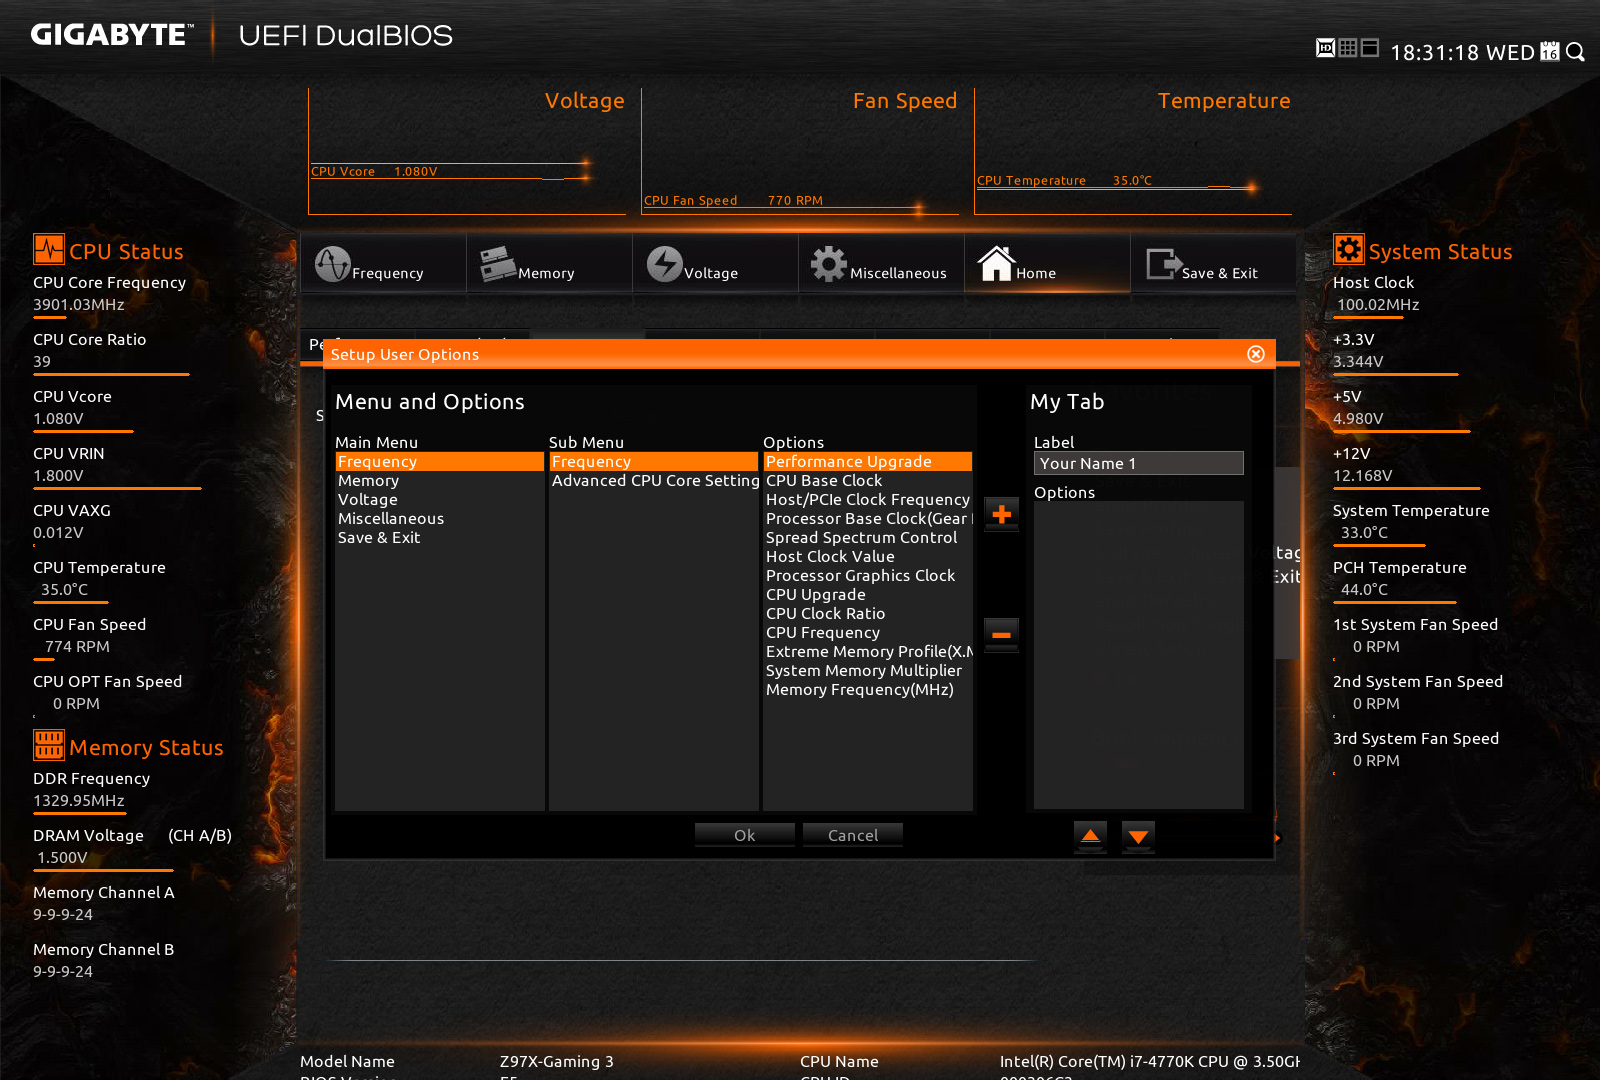Viewport: 1600px width, 1080px height.
Task: Click the Memory Status RAM icon
Action: pos(49,745)
